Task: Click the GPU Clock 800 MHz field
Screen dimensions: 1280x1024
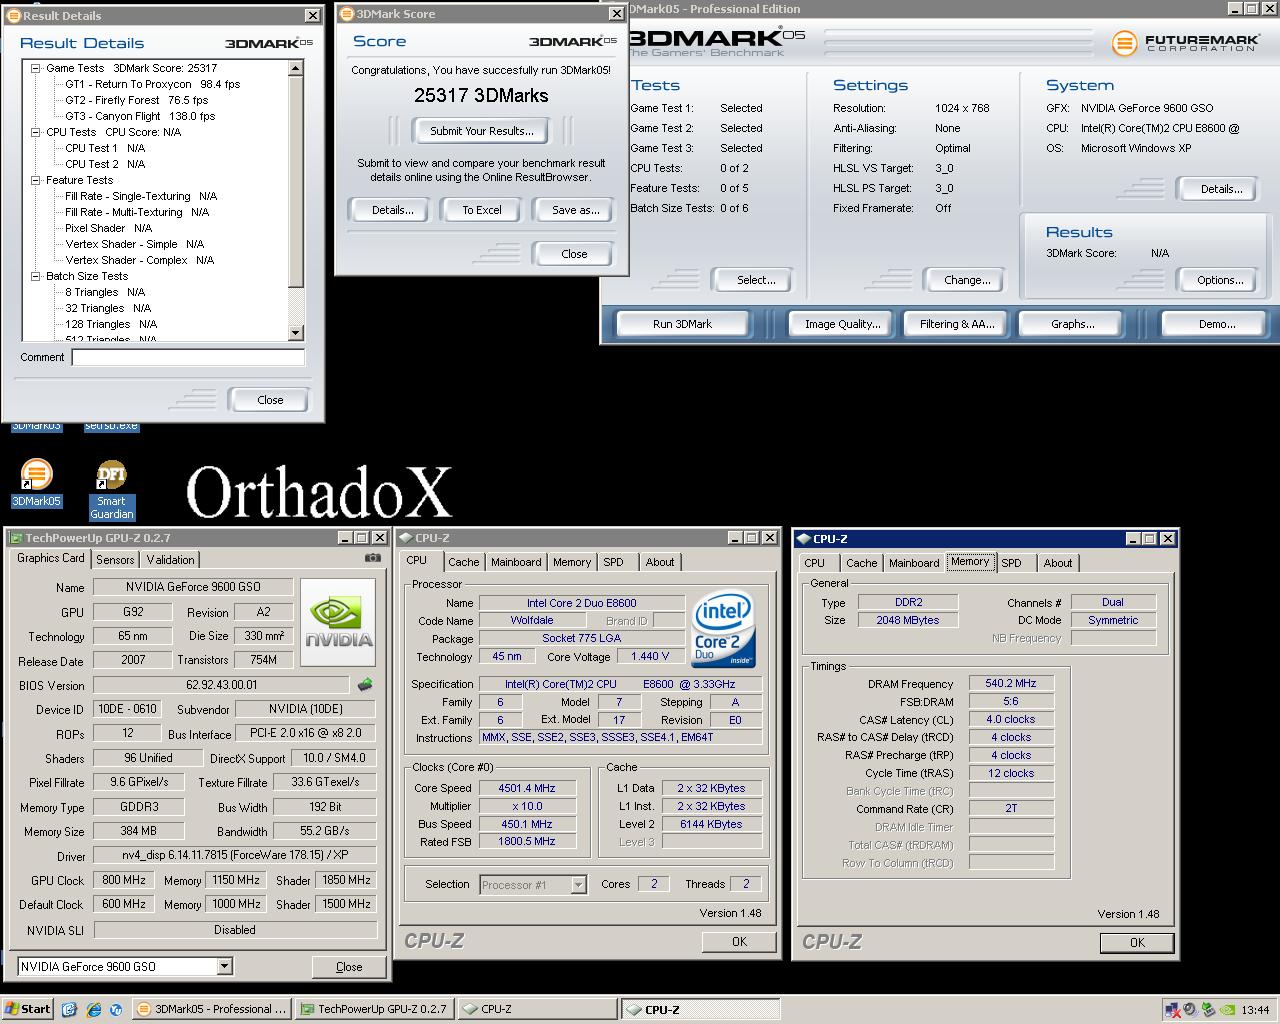Action: pyautogui.click(x=124, y=880)
